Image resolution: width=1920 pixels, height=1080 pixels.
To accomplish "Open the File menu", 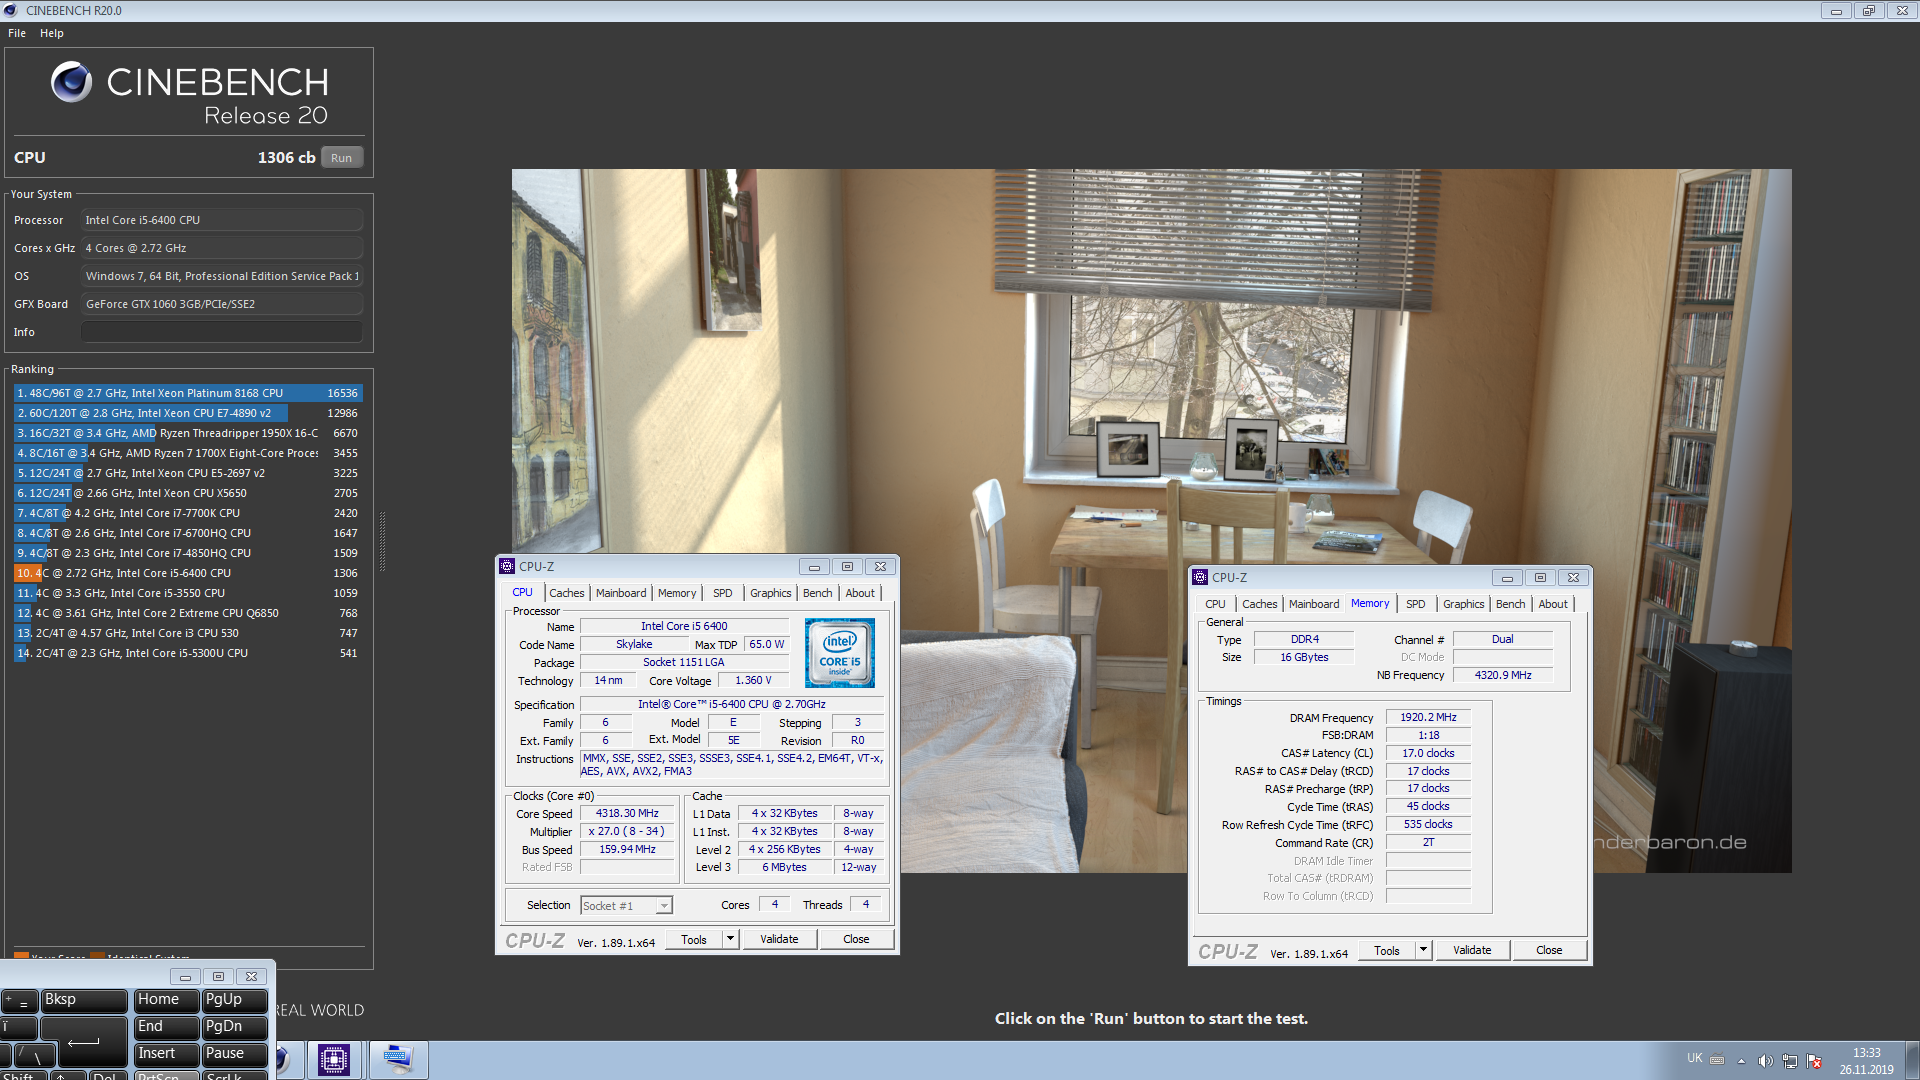I will [x=17, y=33].
